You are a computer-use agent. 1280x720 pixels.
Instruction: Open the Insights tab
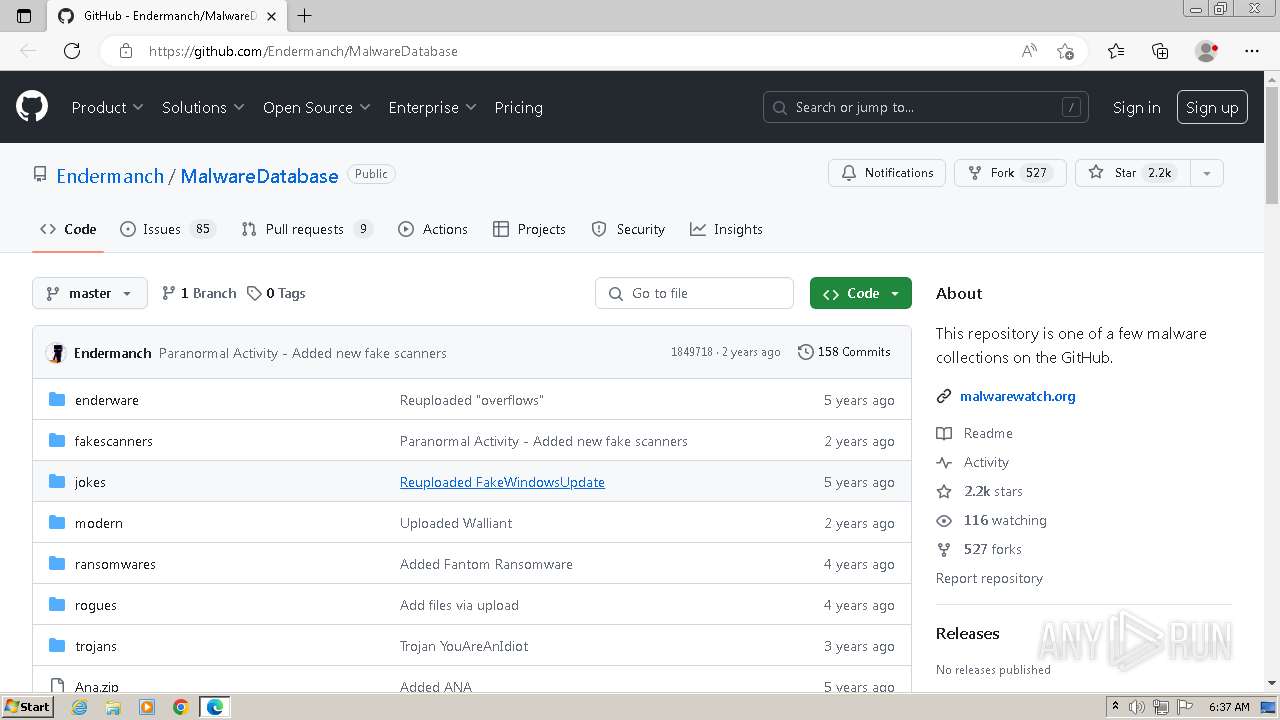[726, 229]
